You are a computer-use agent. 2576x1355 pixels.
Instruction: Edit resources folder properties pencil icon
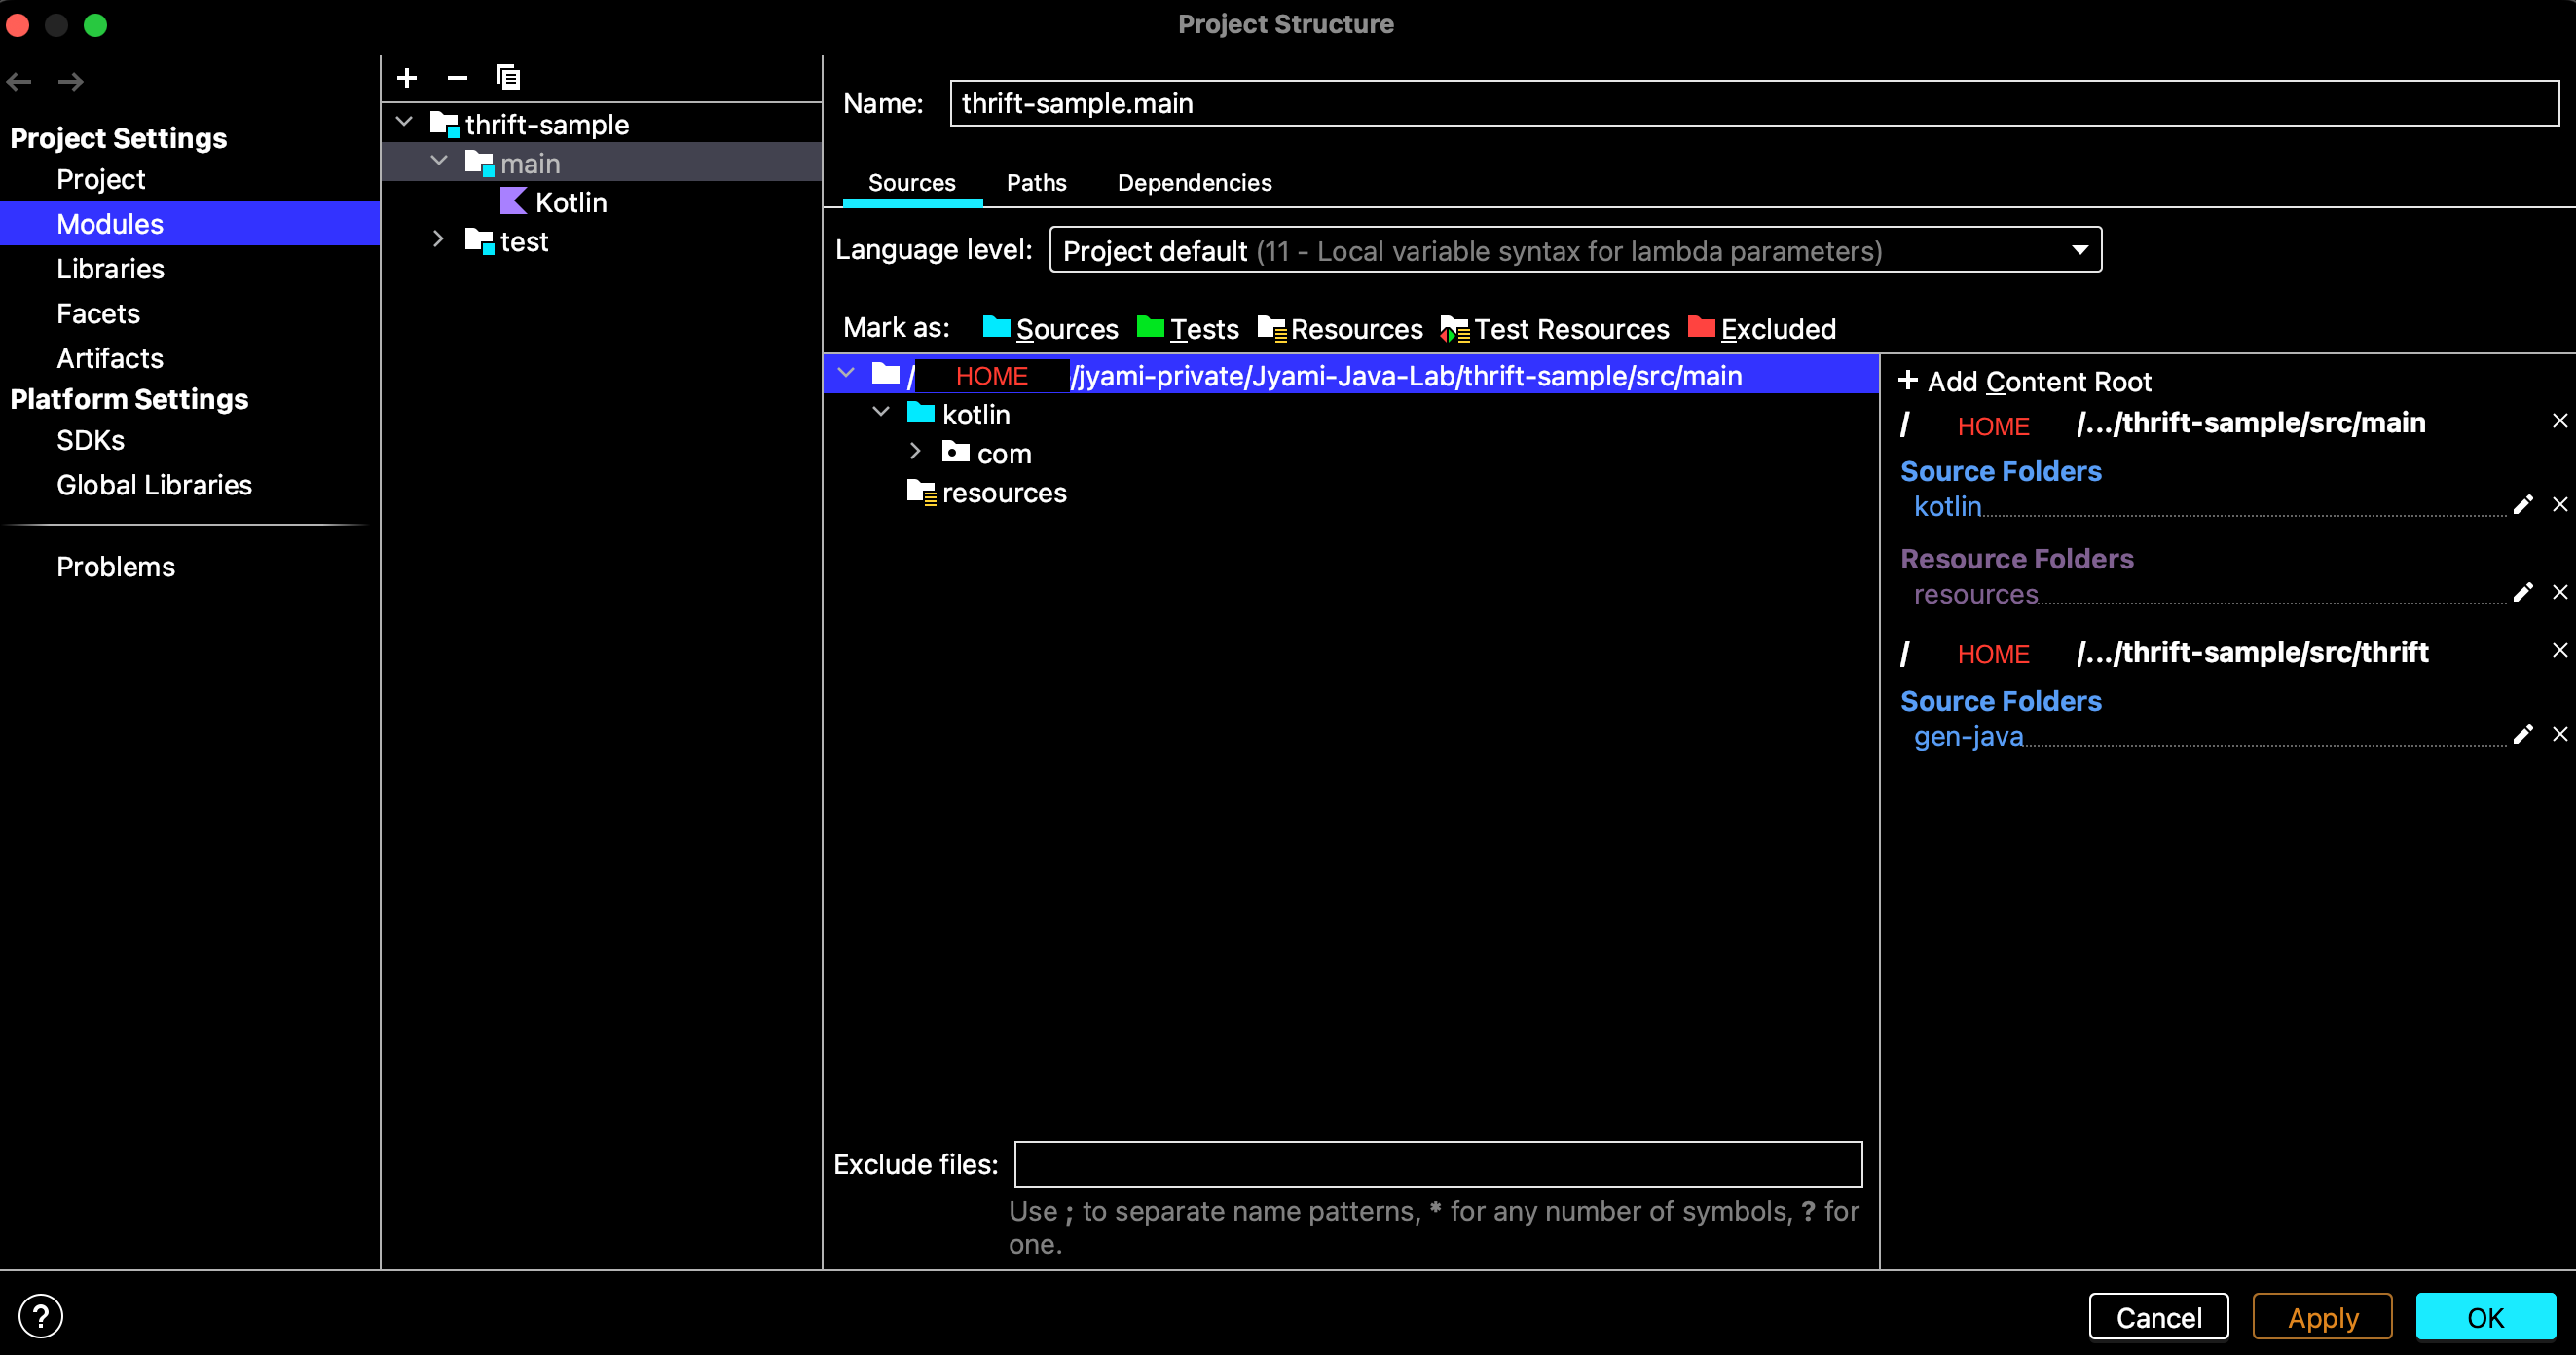(x=2522, y=593)
